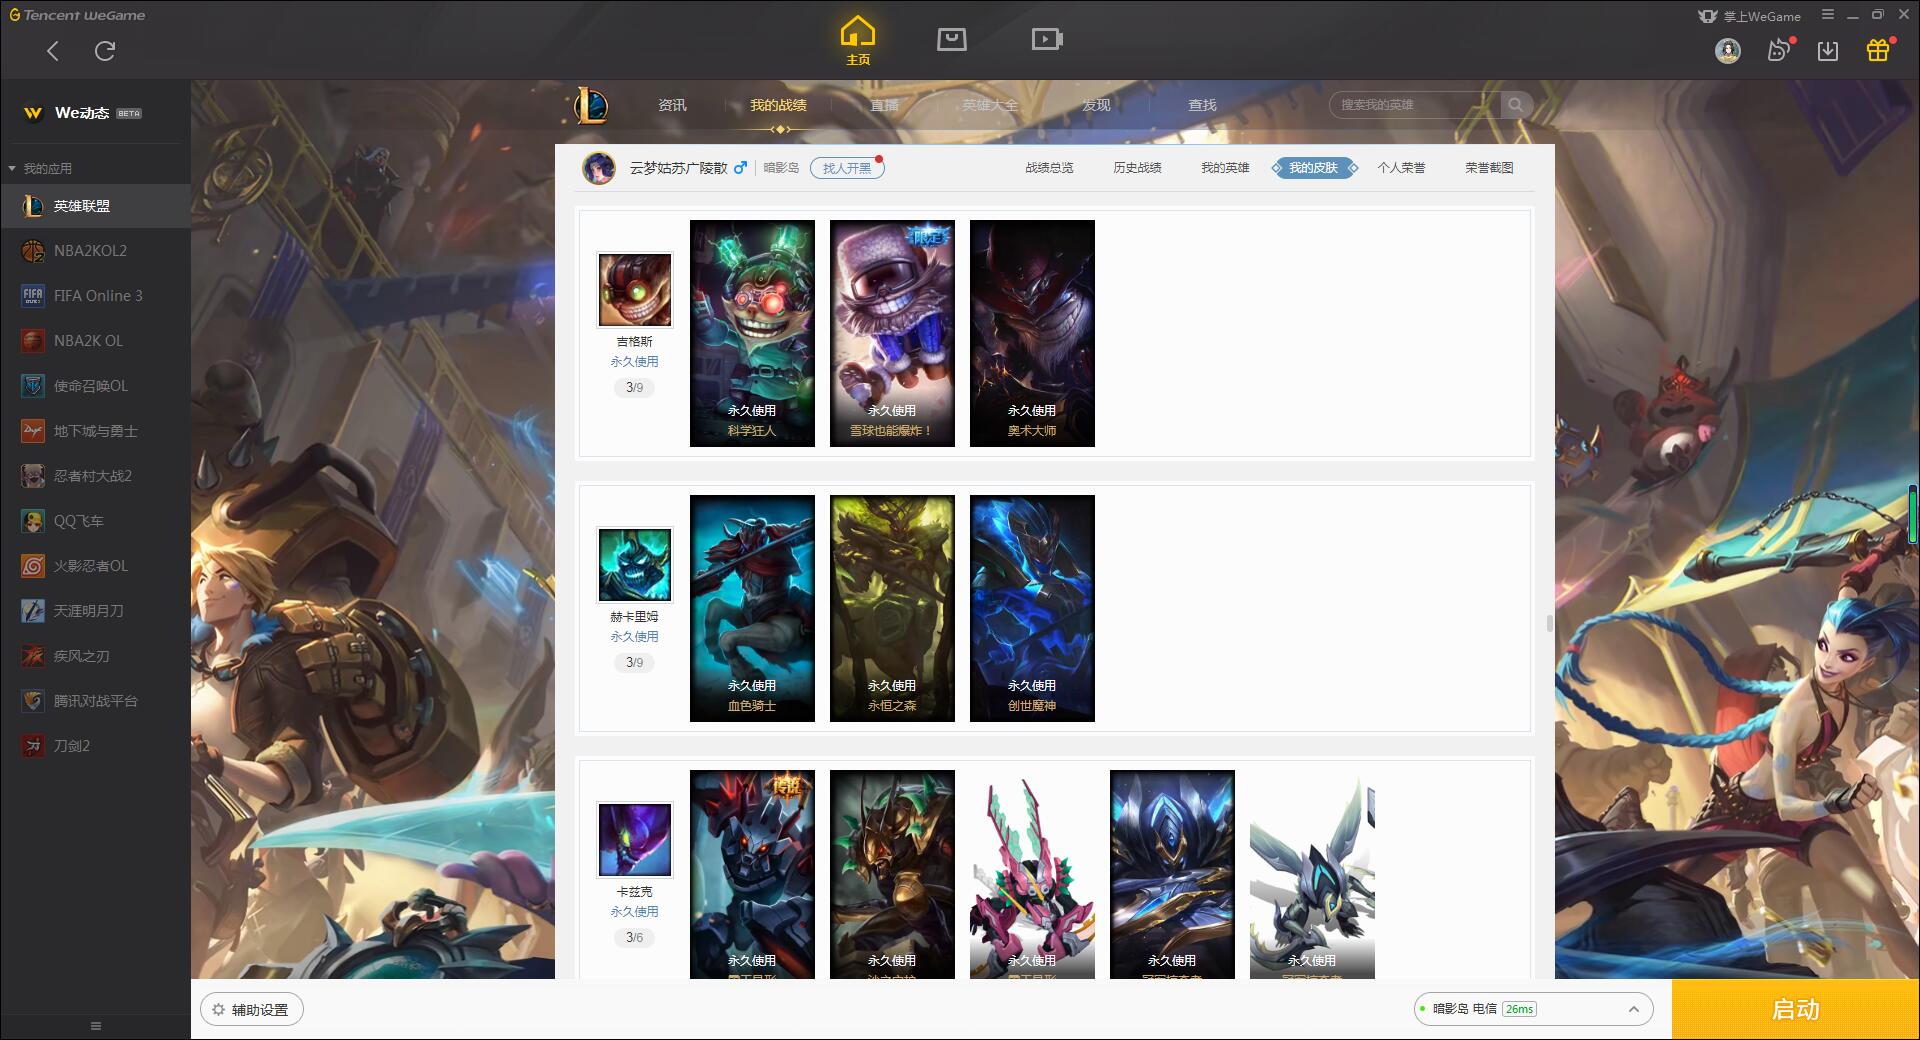Switch to the 战绩总览 tab

(1049, 168)
